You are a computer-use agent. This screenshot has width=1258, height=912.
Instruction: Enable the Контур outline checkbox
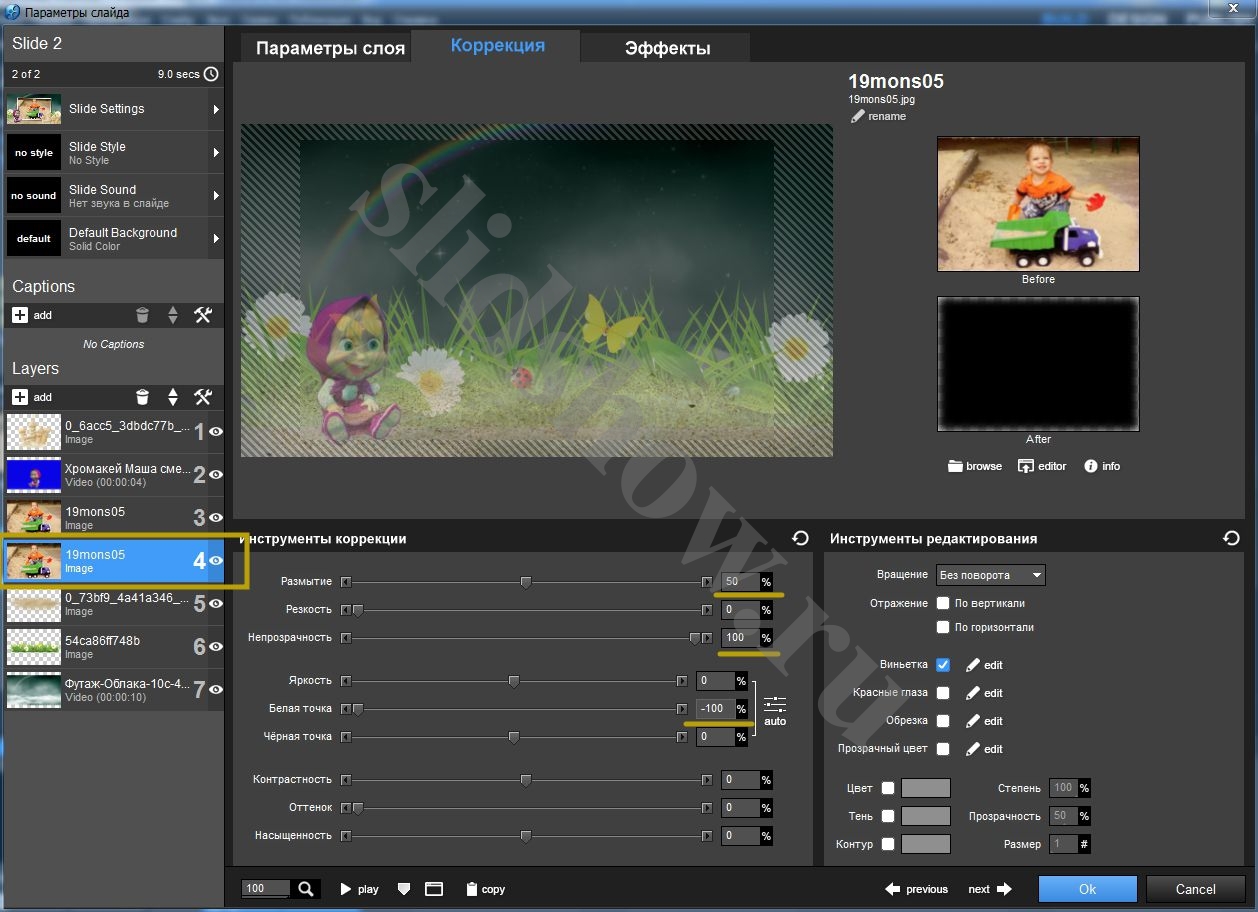tap(888, 844)
